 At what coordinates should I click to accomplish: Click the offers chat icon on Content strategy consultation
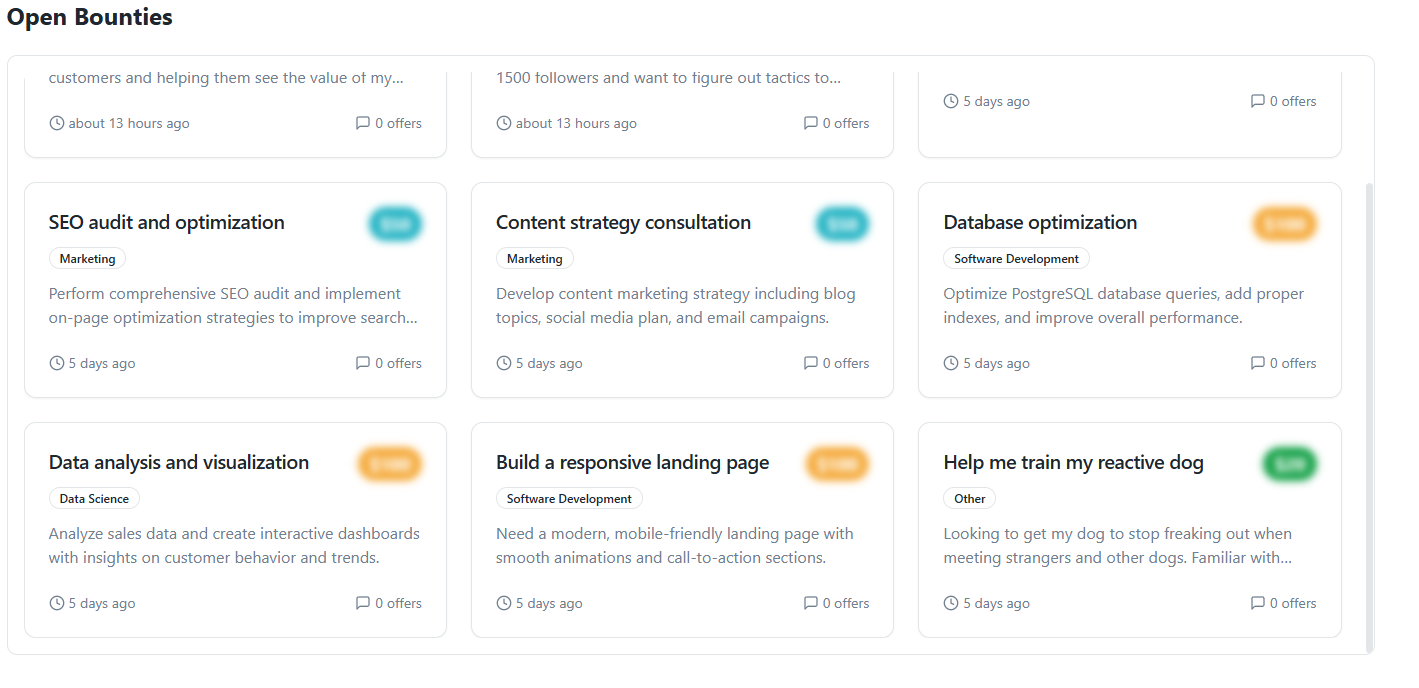click(810, 362)
